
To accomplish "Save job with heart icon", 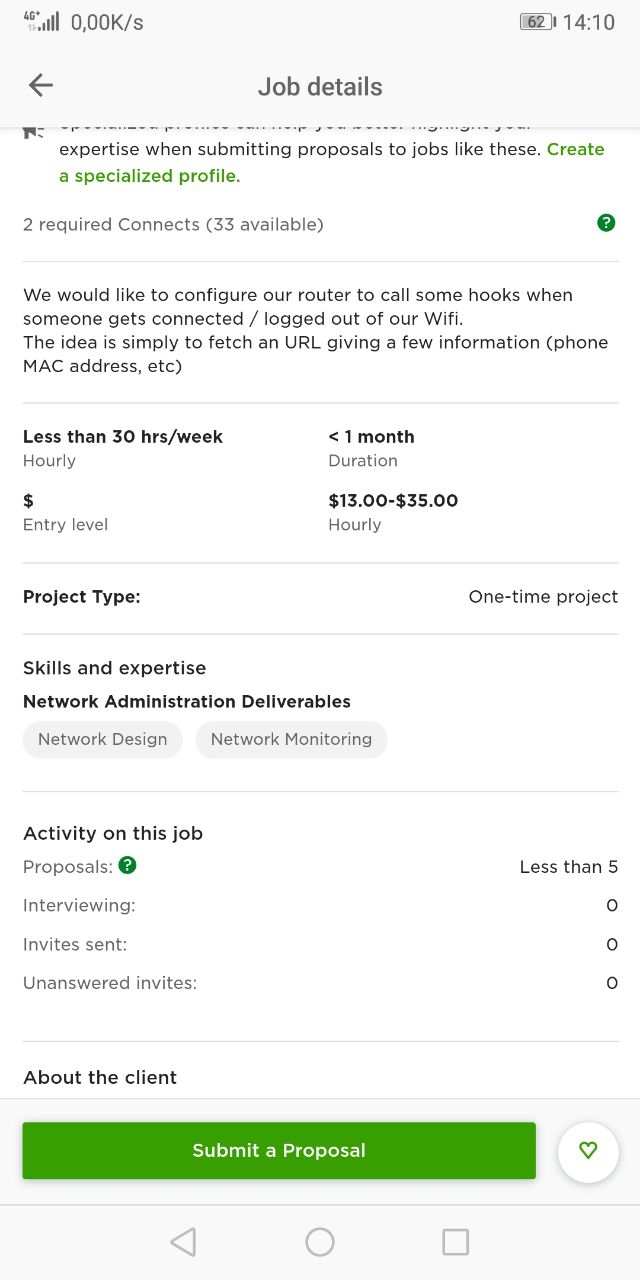I will click(x=588, y=1151).
